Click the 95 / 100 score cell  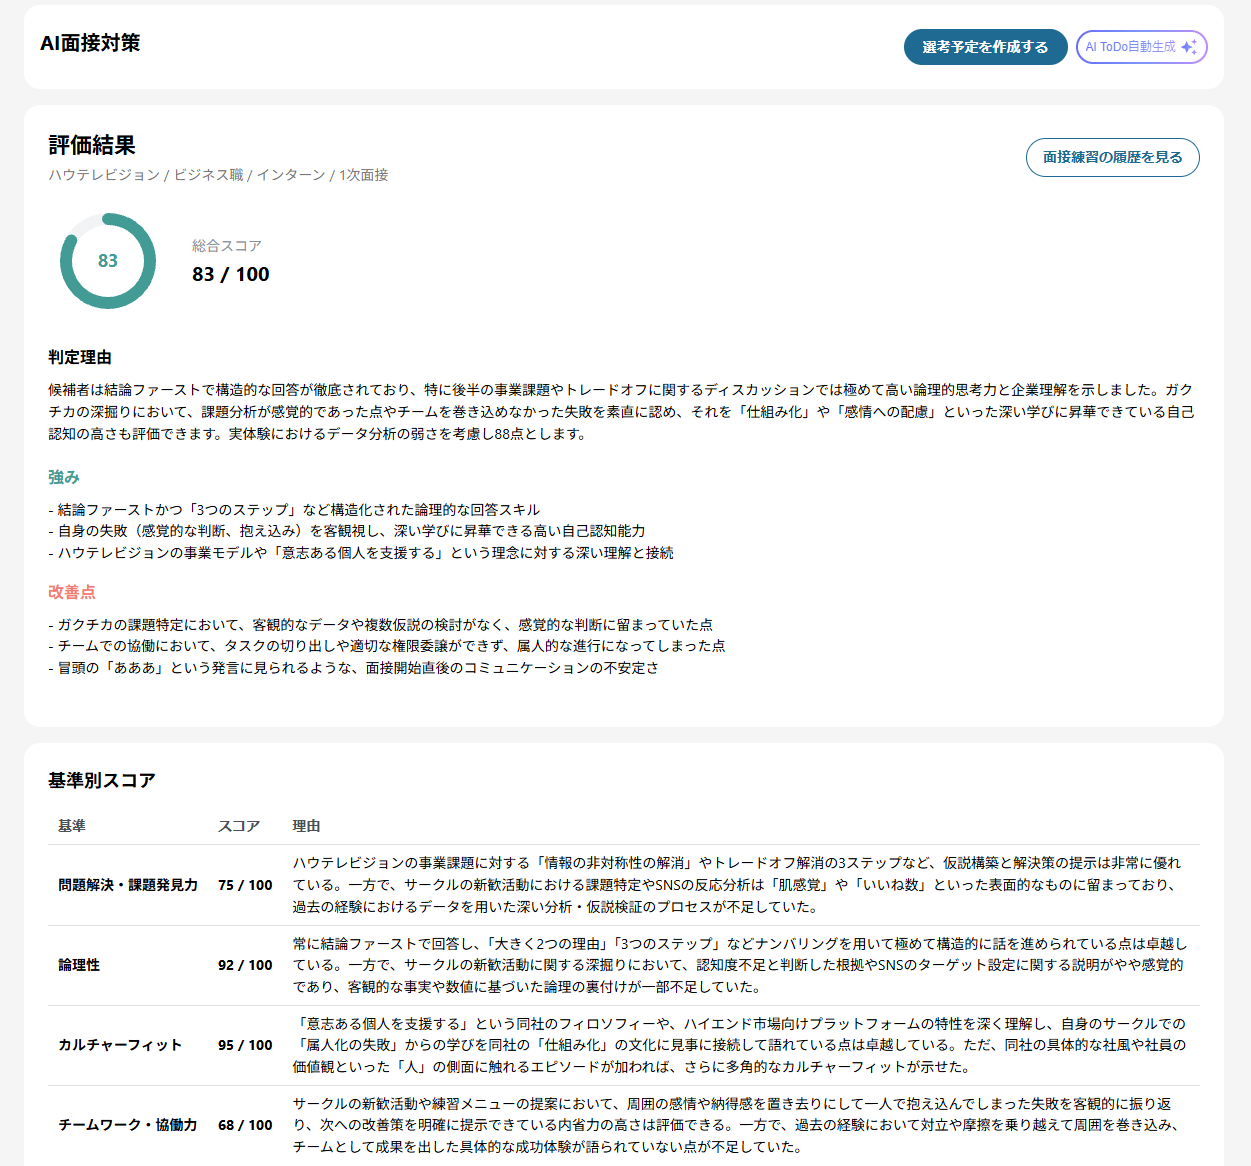tap(245, 1045)
